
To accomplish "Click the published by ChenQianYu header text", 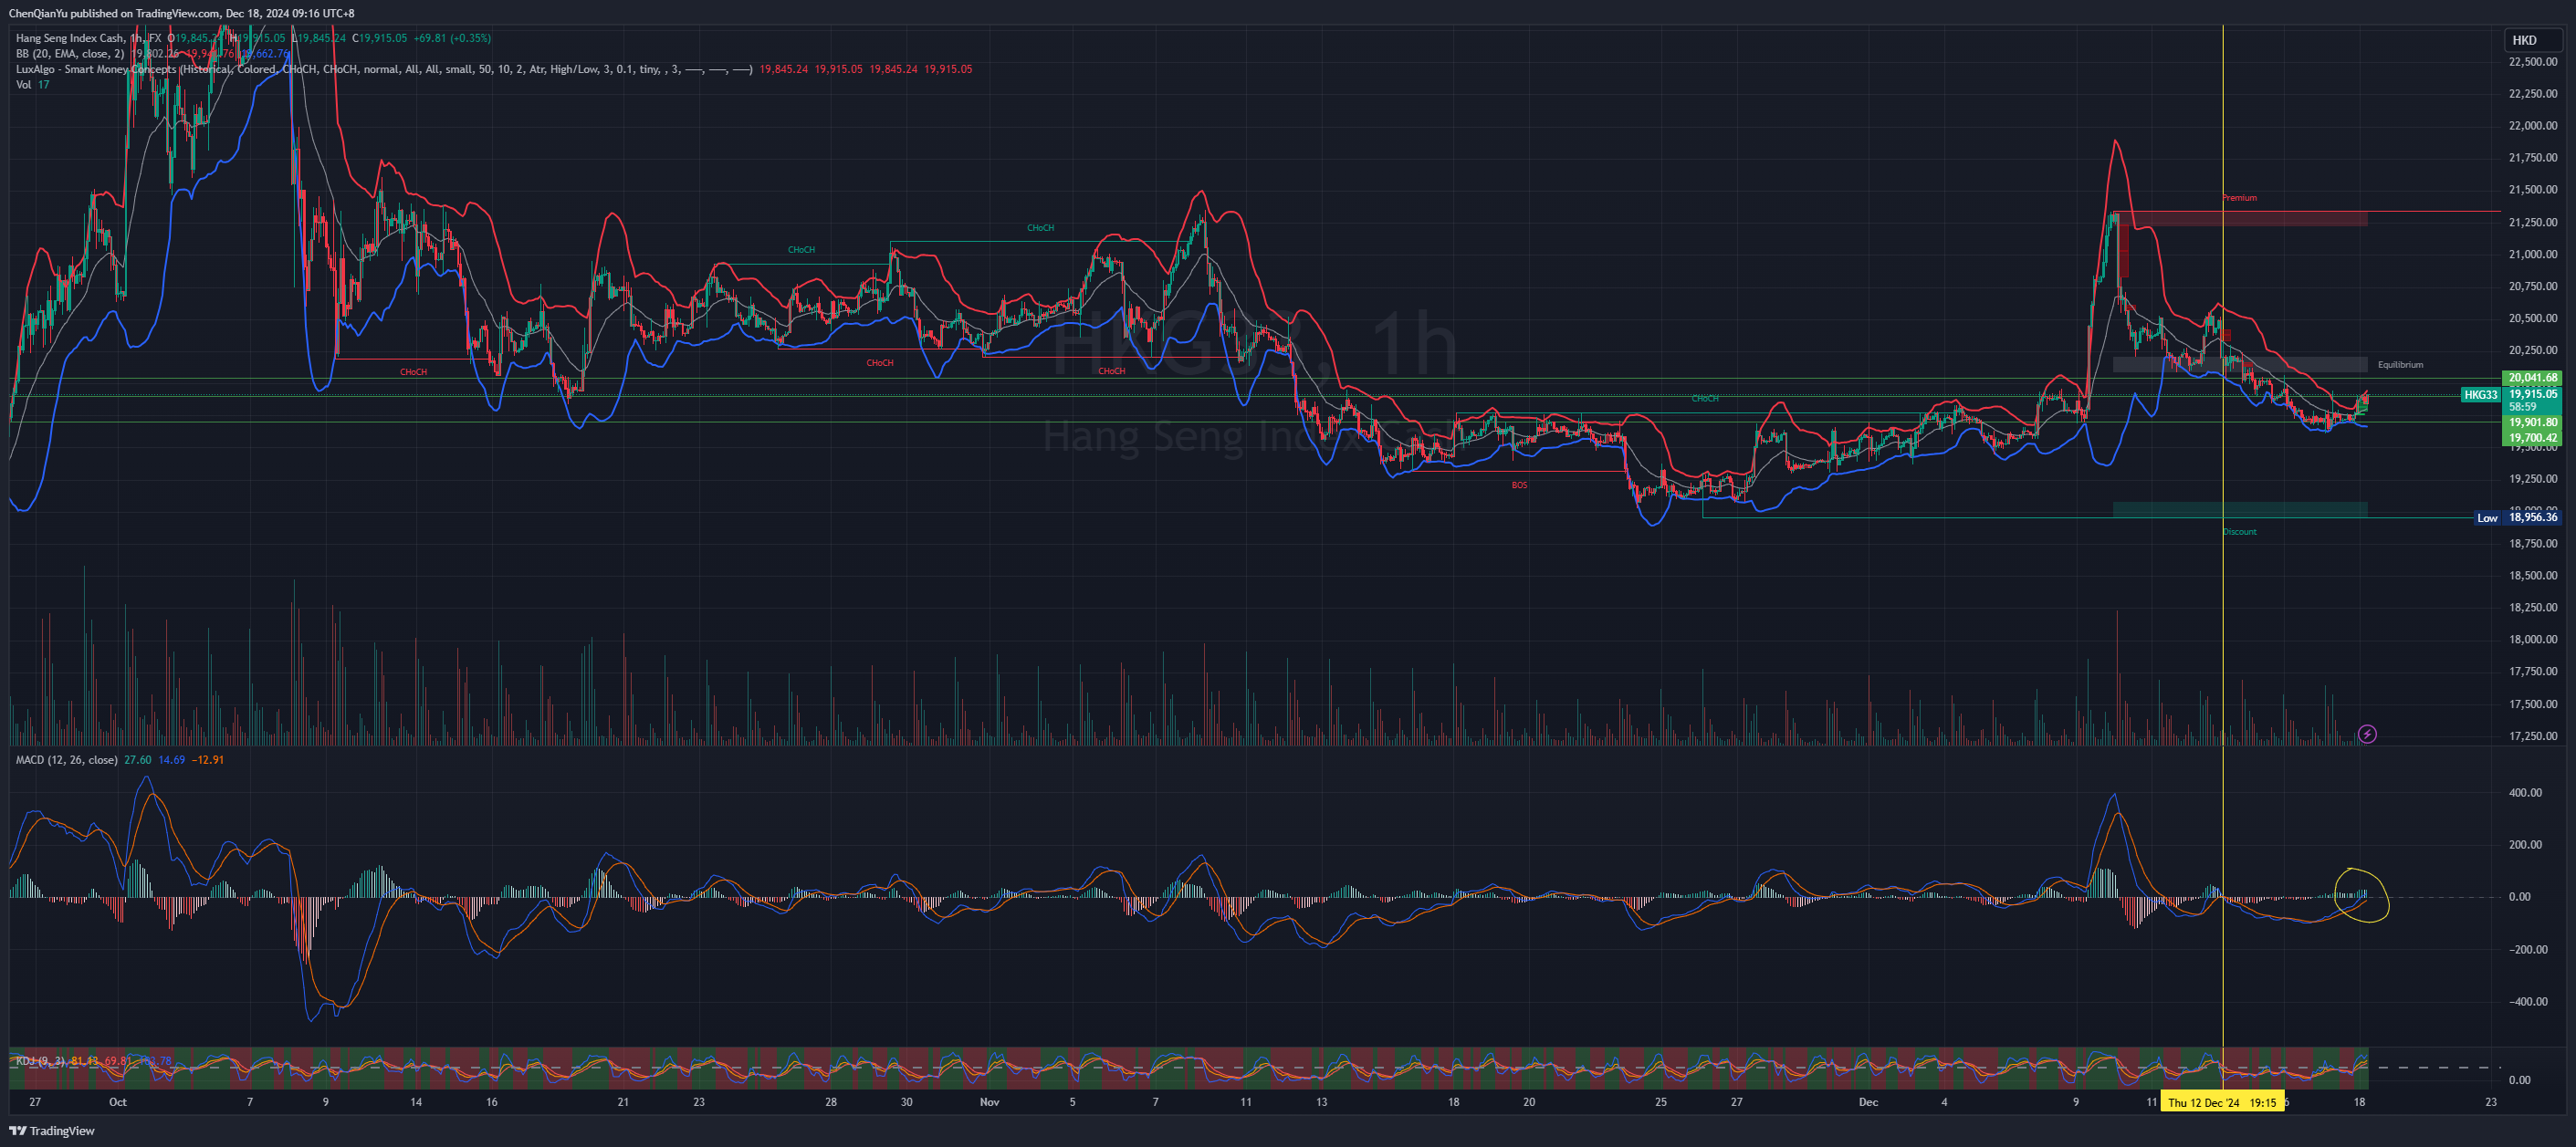I will point(181,13).
